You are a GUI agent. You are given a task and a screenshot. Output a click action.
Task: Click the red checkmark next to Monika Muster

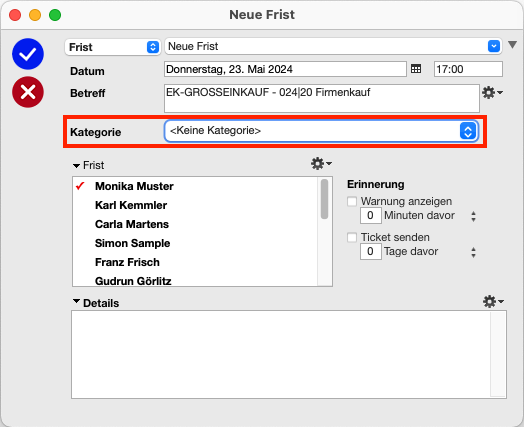coord(80,186)
